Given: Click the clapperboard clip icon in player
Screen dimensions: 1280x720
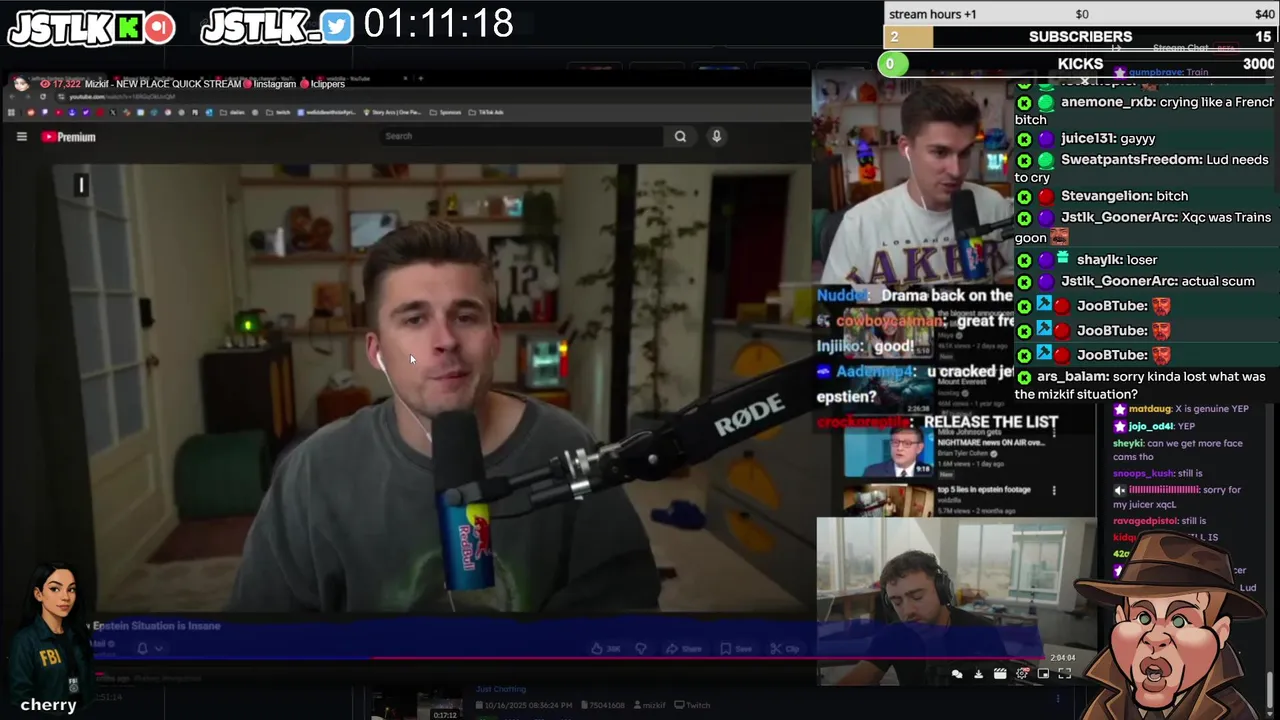Looking at the screenshot, I should coord(1000,674).
